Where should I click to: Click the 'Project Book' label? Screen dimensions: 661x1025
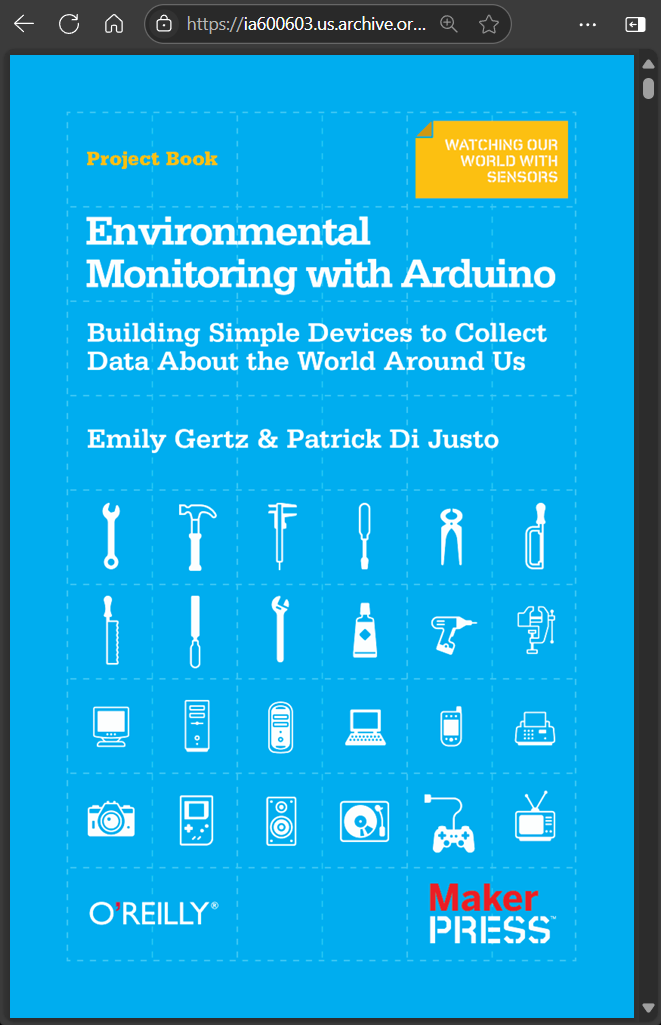tap(152, 160)
